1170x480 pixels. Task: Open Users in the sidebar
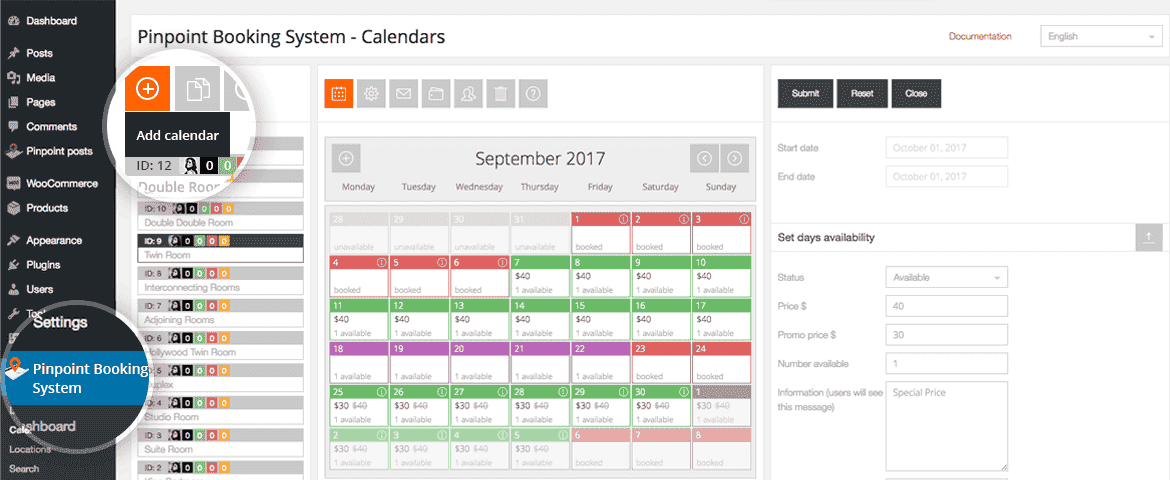39,290
